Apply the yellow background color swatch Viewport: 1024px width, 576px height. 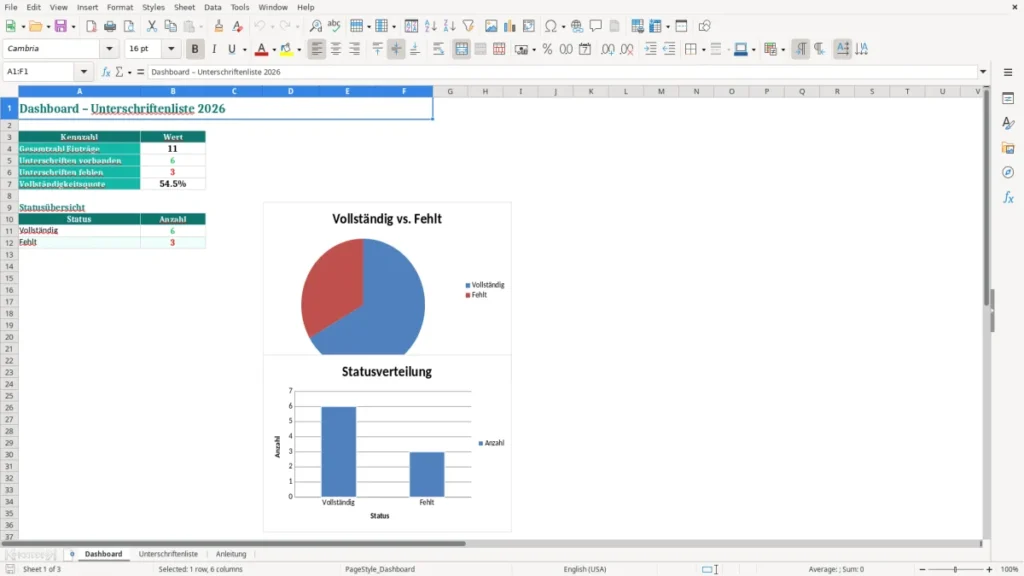[x=286, y=49]
